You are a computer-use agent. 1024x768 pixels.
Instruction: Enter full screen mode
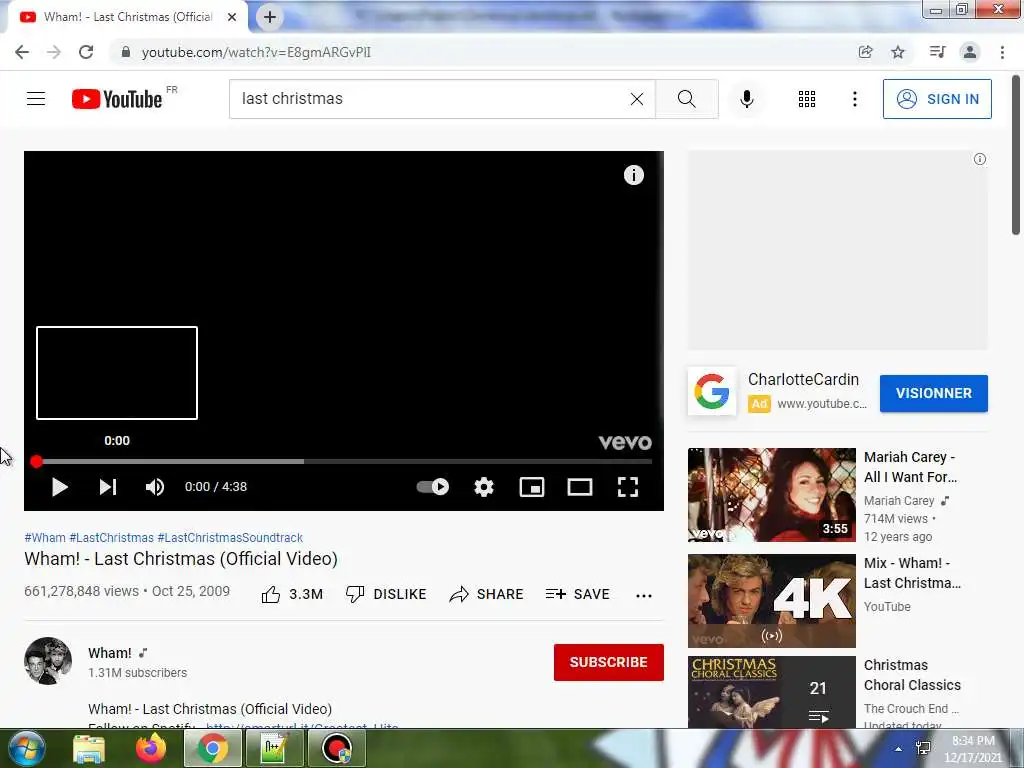[x=628, y=487]
